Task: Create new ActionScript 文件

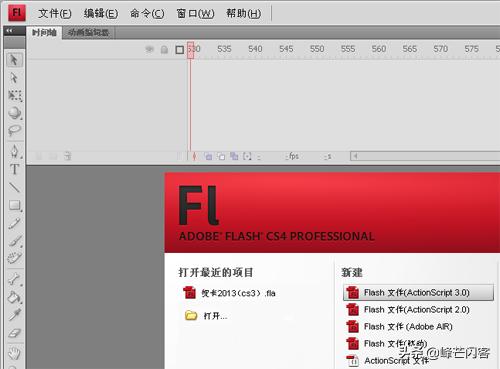Action: [388, 360]
